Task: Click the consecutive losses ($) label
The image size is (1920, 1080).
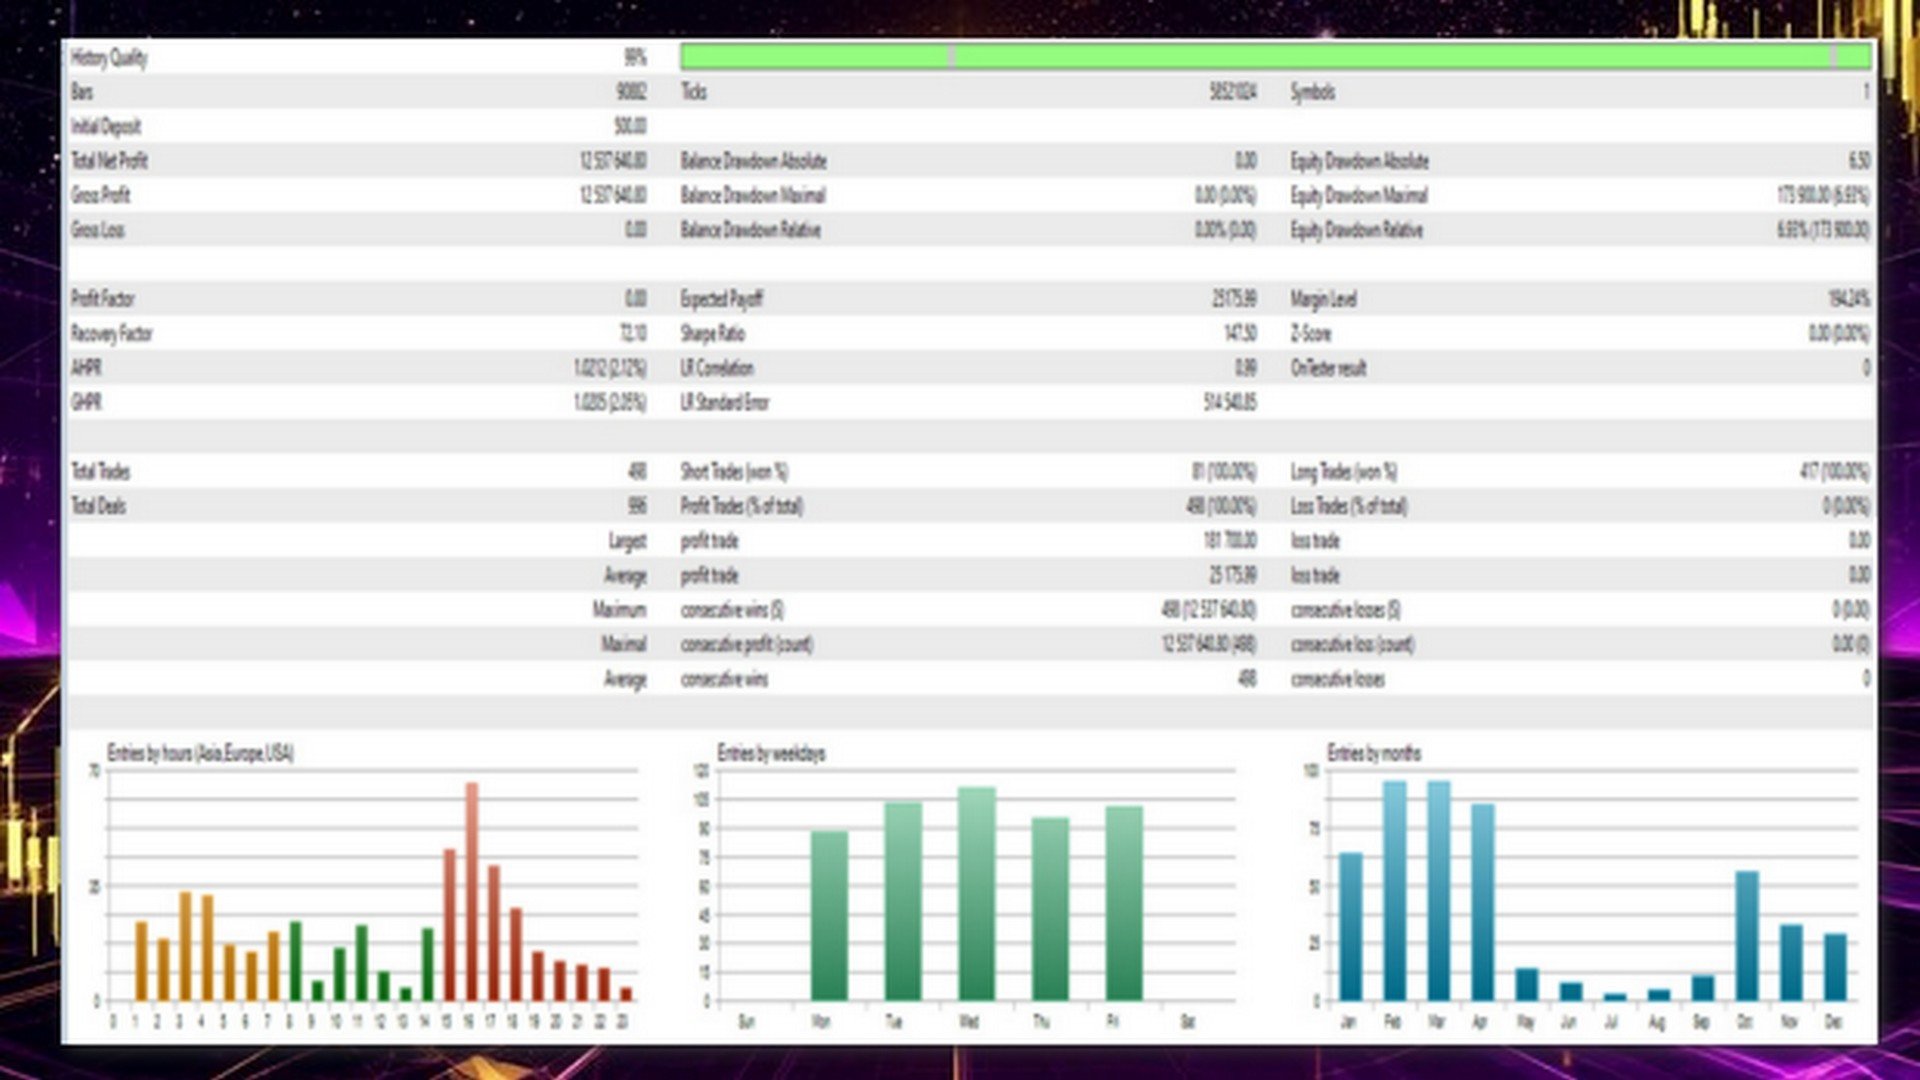Action: tap(1346, 610)
